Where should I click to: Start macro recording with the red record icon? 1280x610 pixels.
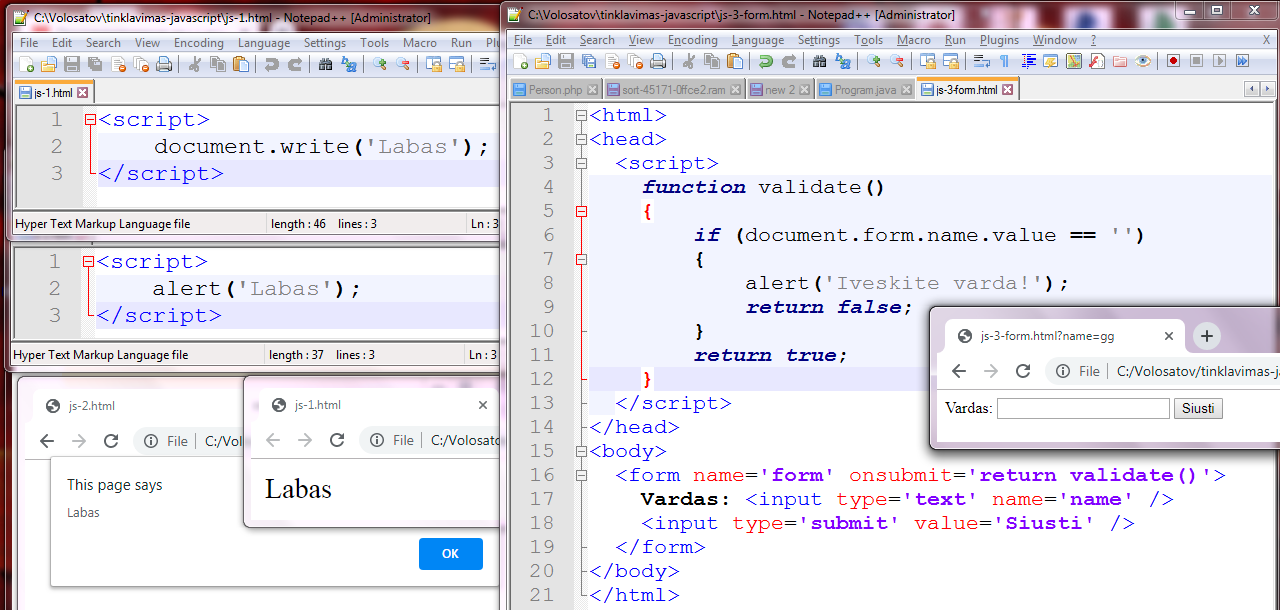[x=1174, y=61]
